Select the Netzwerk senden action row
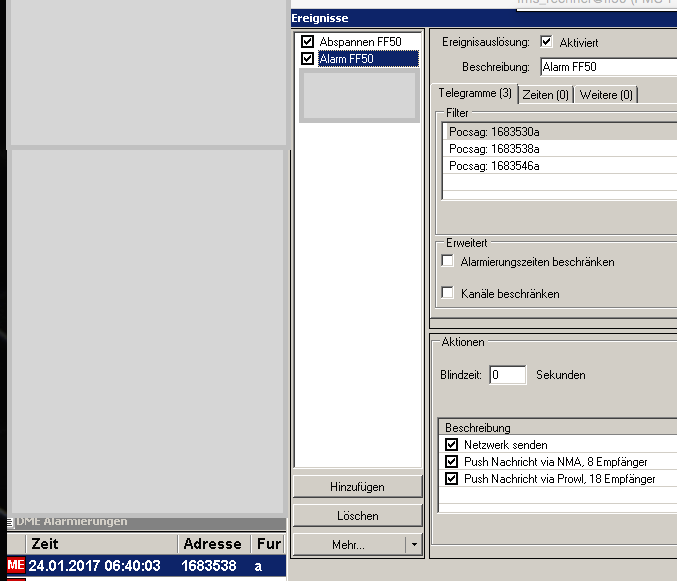Image resolution: width=677 pixels, height=581 pixels. [x=558, y=445]
